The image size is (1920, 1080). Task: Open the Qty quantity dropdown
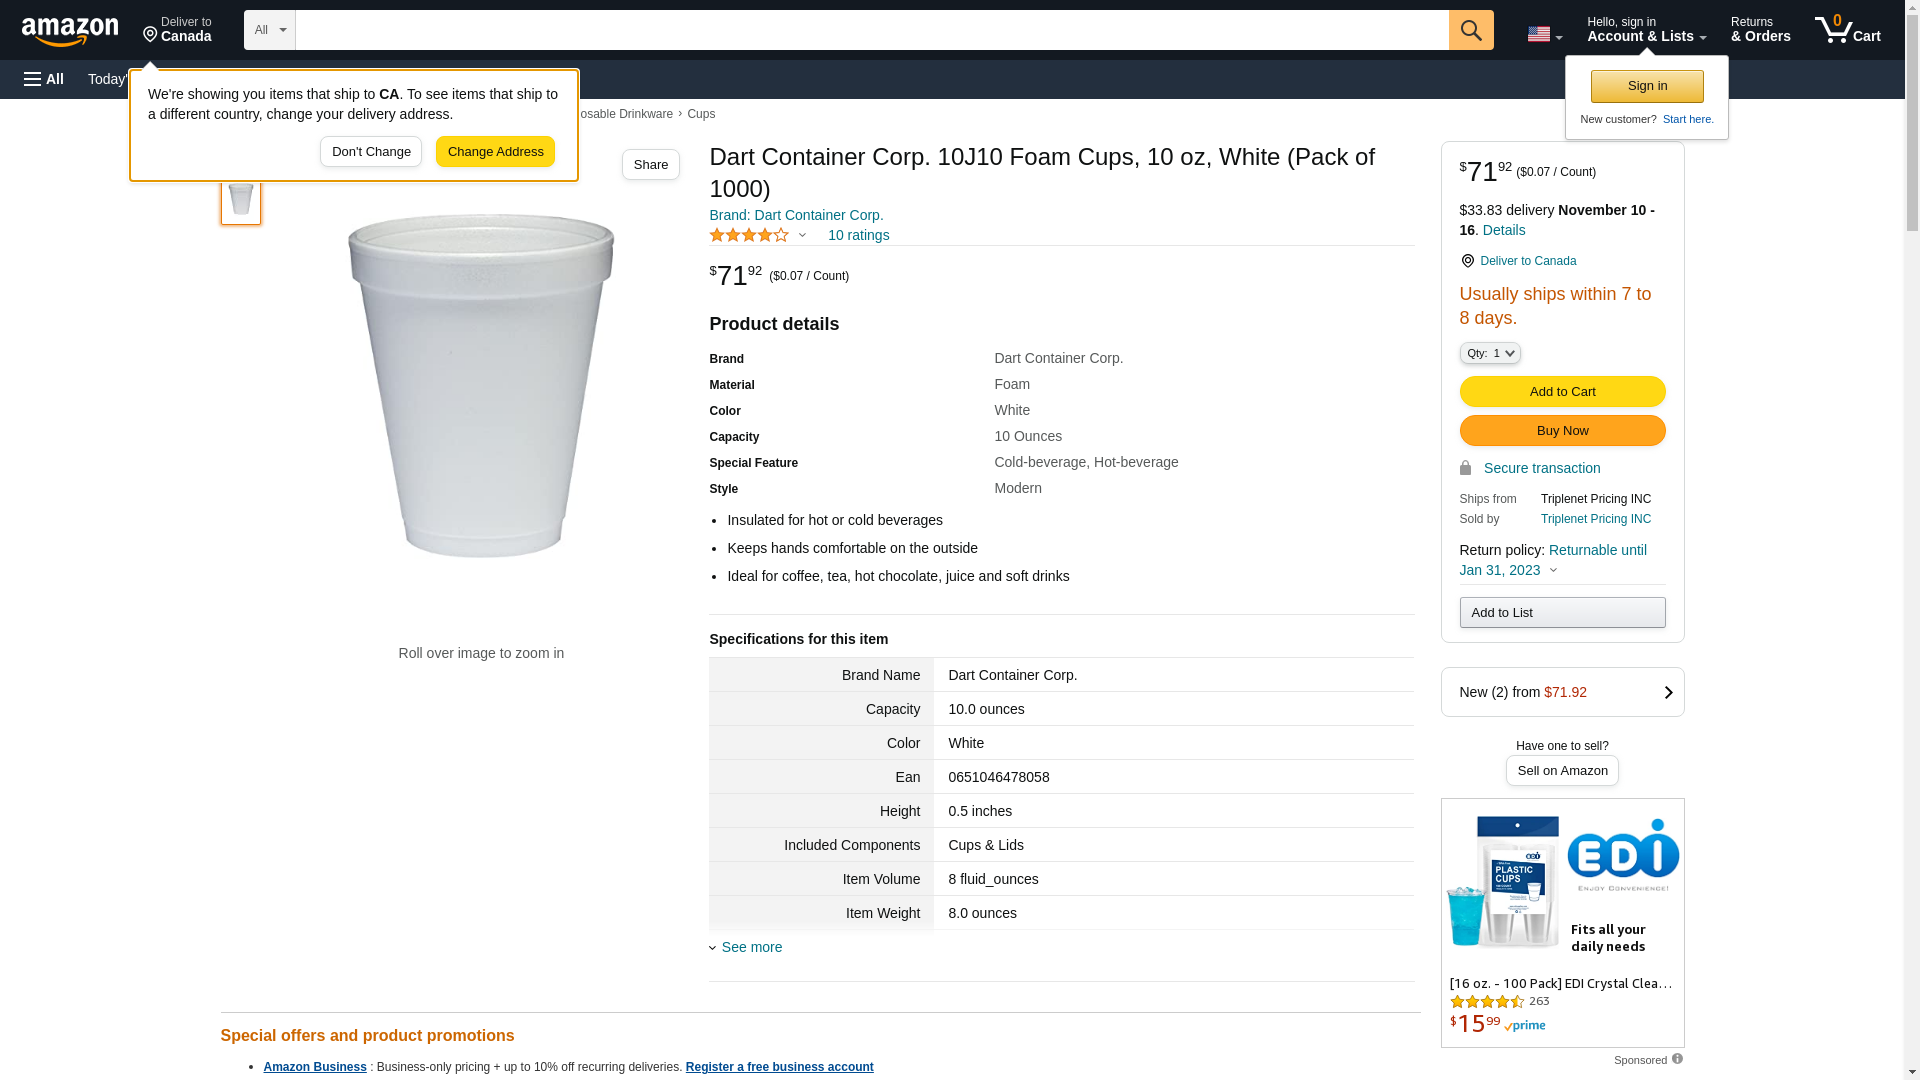[x=1489, y=353]
